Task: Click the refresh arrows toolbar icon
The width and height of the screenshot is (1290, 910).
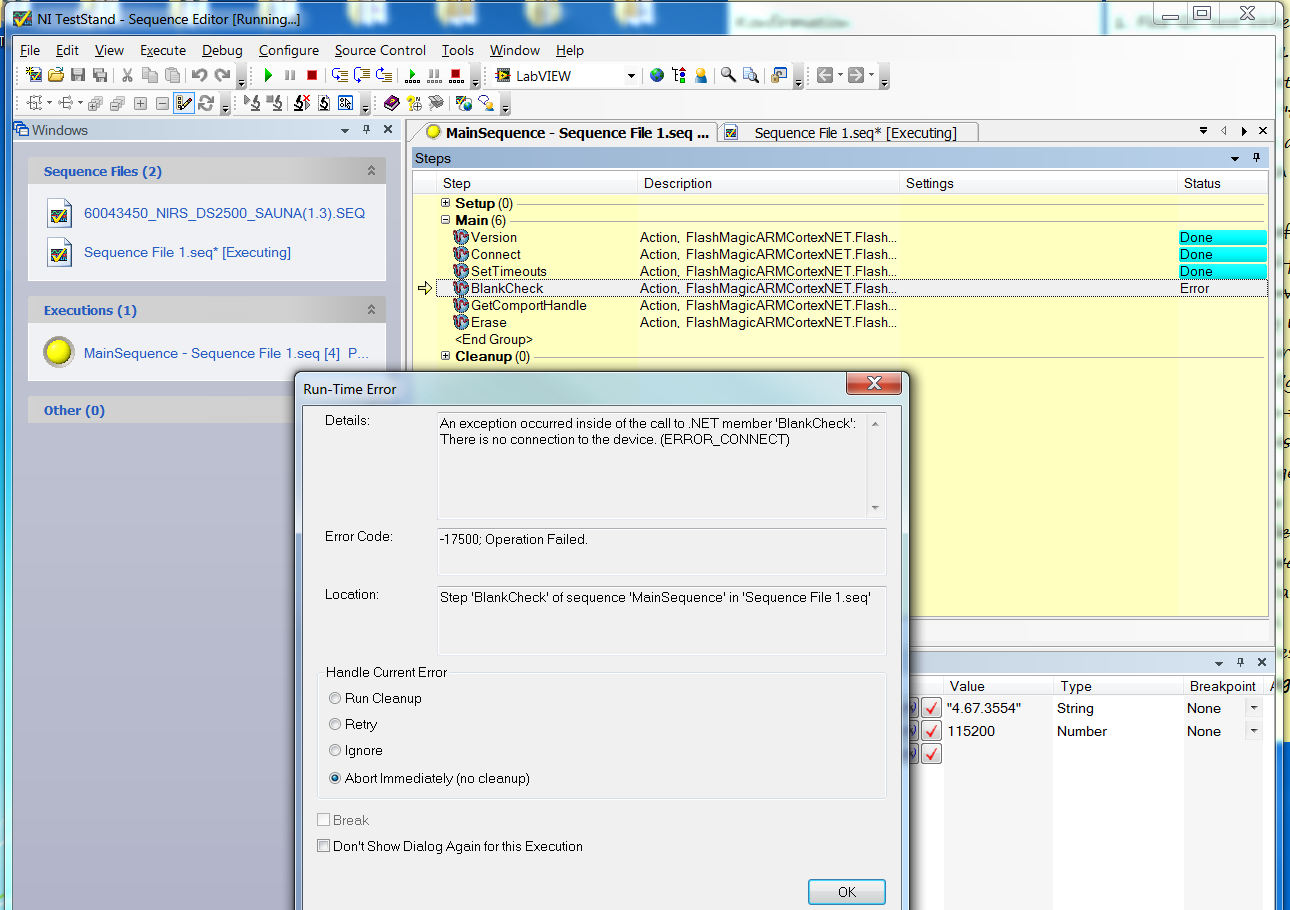Action: pos(206,102)
